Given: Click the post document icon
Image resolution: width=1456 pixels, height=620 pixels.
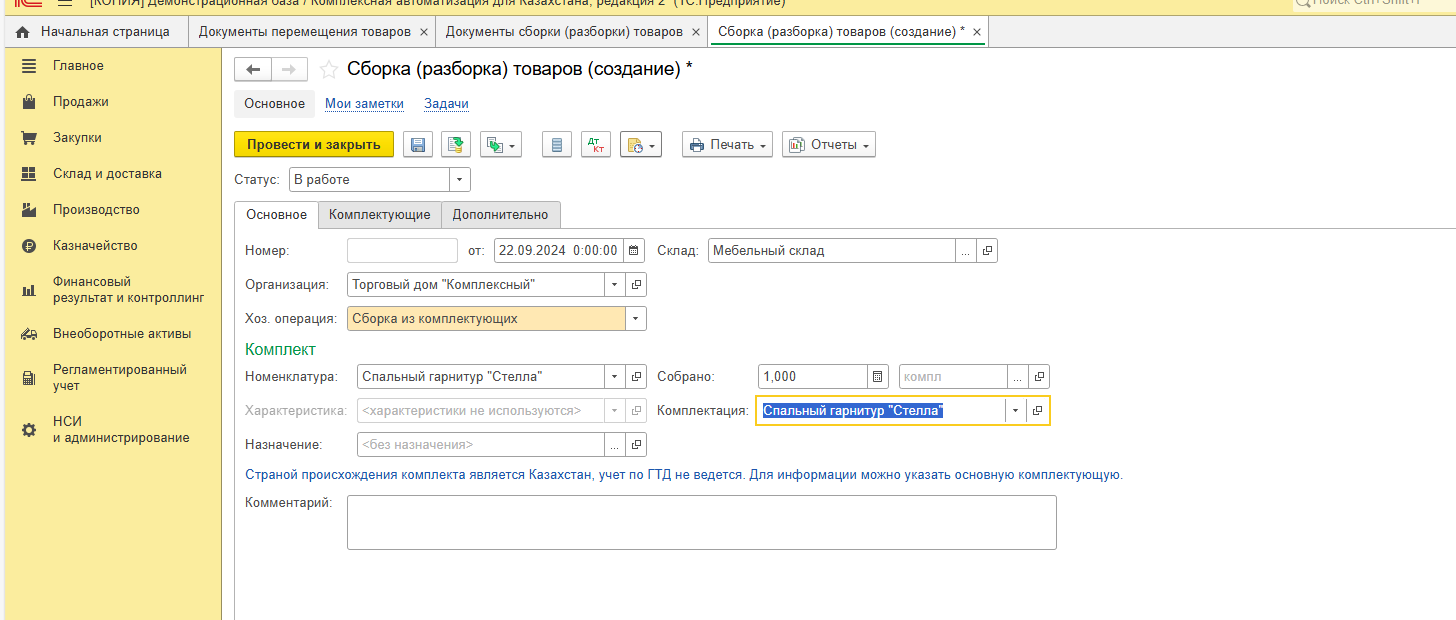Looking at the screenshot, I should 456,145.
